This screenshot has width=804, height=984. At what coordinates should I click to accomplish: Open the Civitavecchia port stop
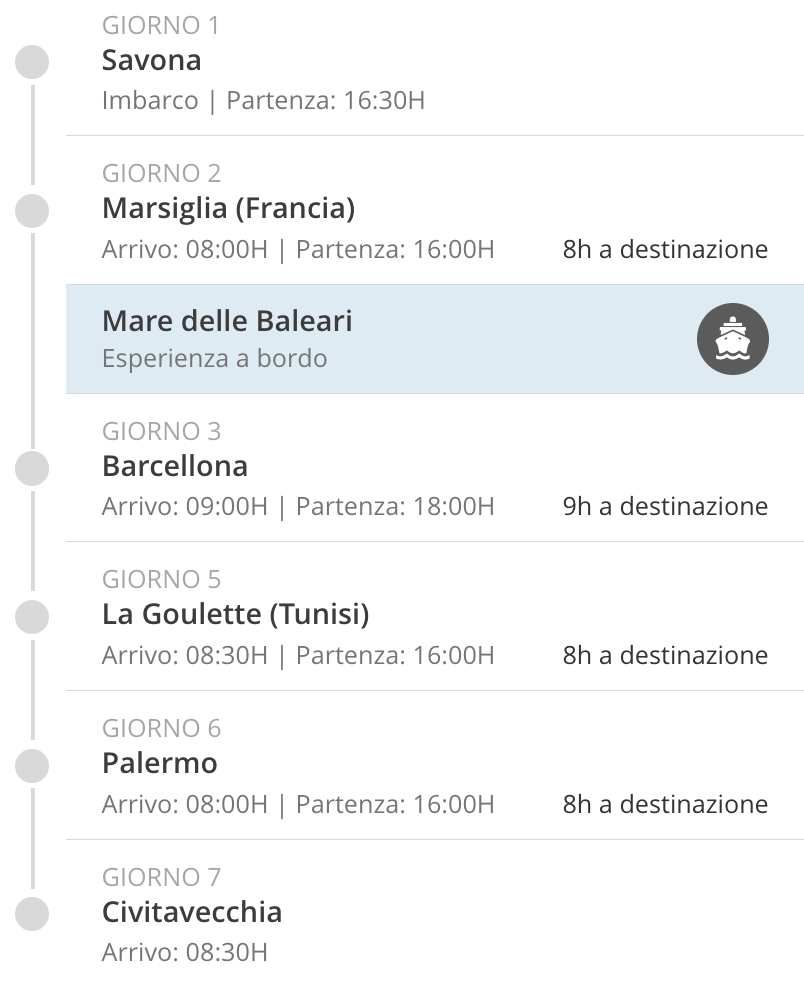pos(192,912)
